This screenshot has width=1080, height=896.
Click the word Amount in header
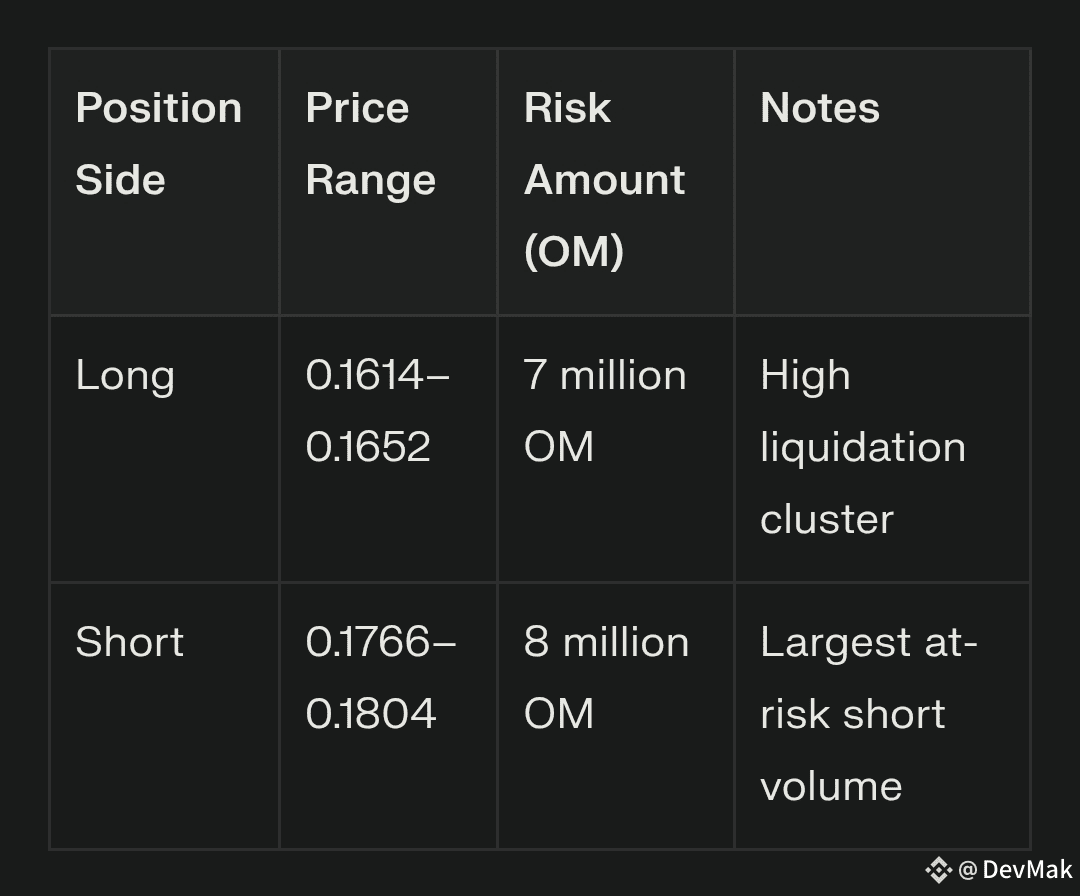[x=604, y=180]
